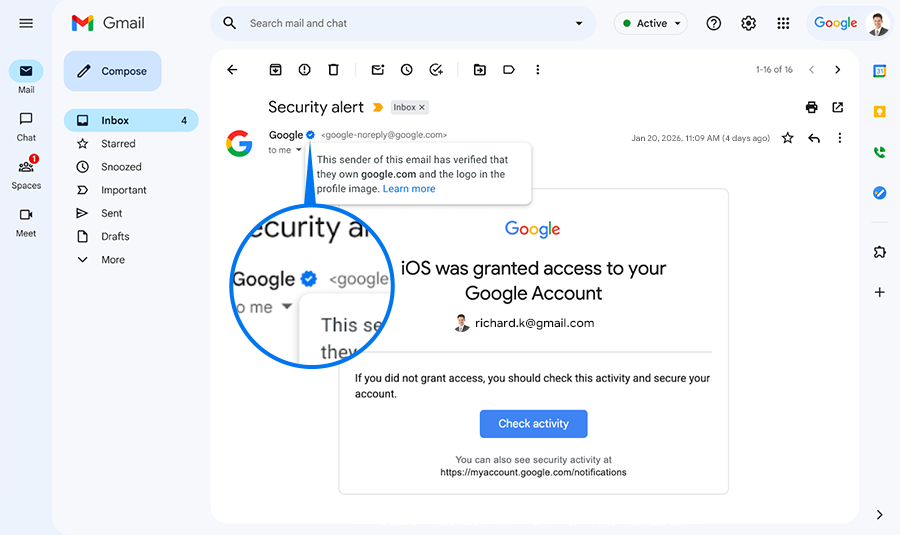Click the Add to Tasks icon
The image size is (900, 535).
pyautogui.click(x=436, y=70)
